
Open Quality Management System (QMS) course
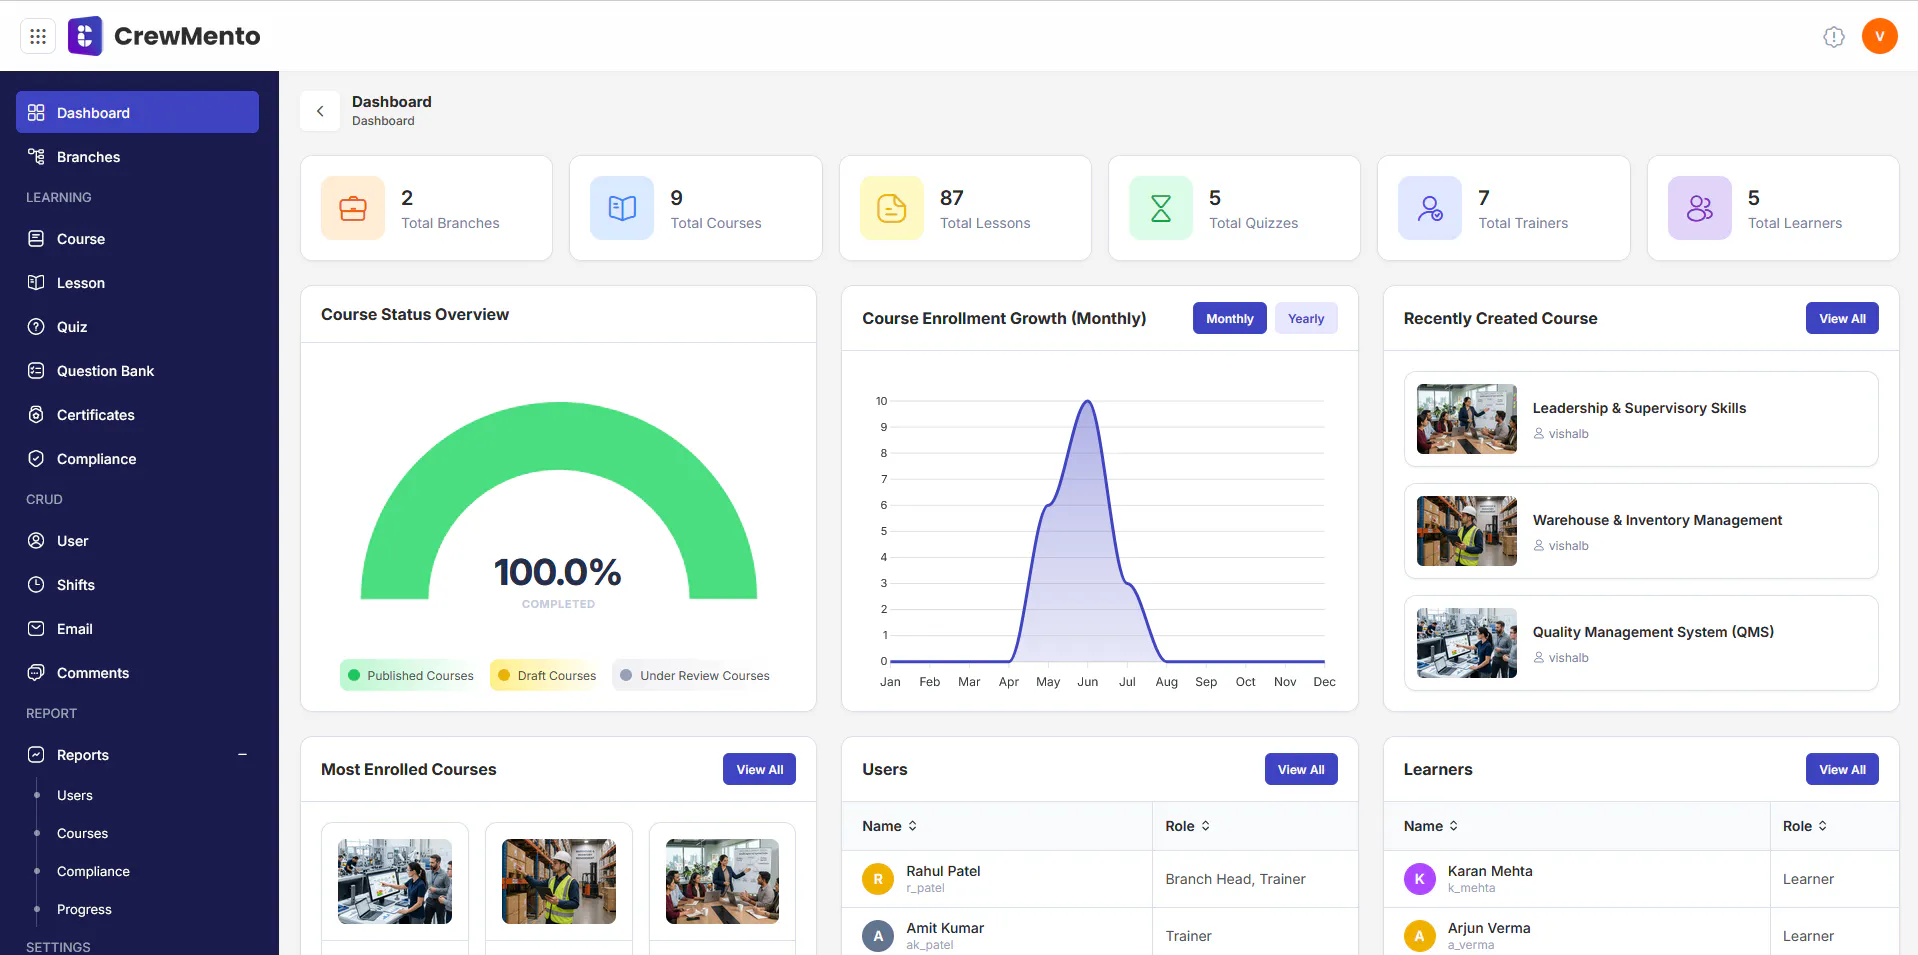tap(1641, 643)
